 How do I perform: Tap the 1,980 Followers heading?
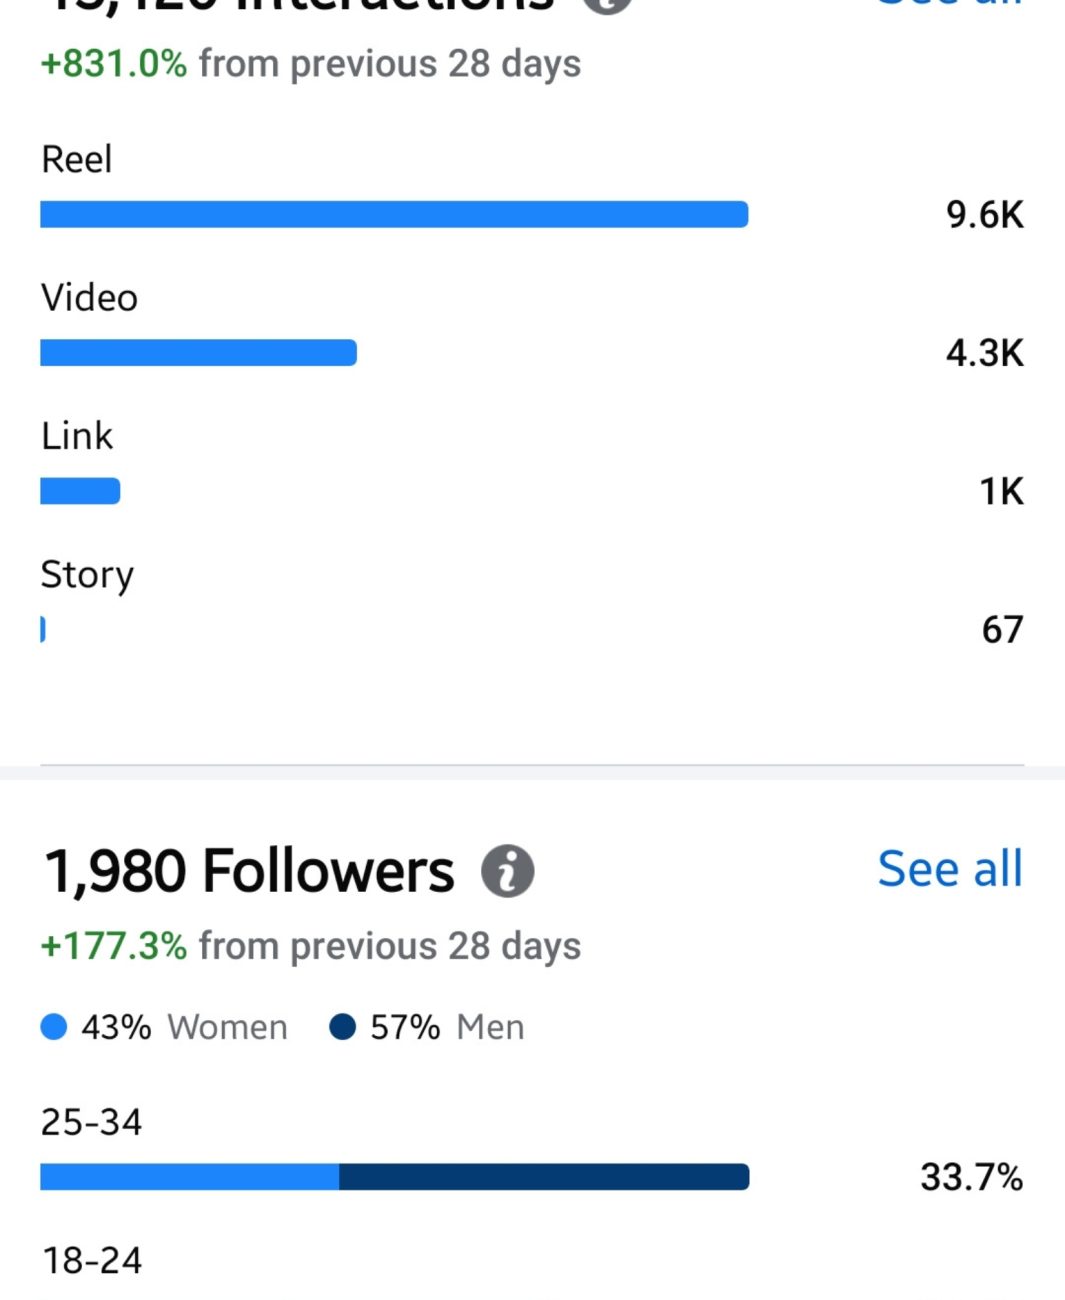point(249,871)
